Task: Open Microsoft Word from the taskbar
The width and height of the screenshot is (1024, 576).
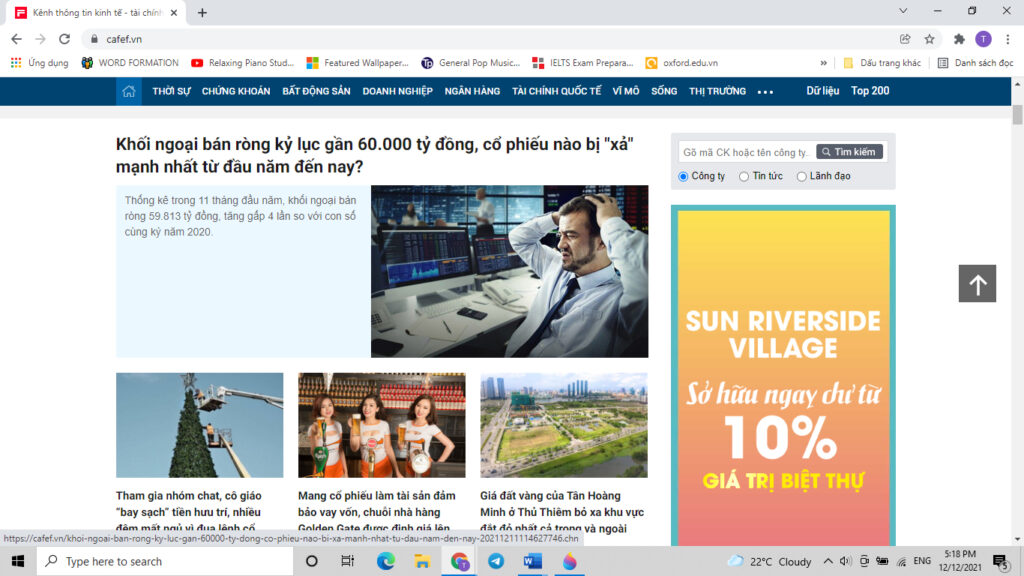Action: 532,561
